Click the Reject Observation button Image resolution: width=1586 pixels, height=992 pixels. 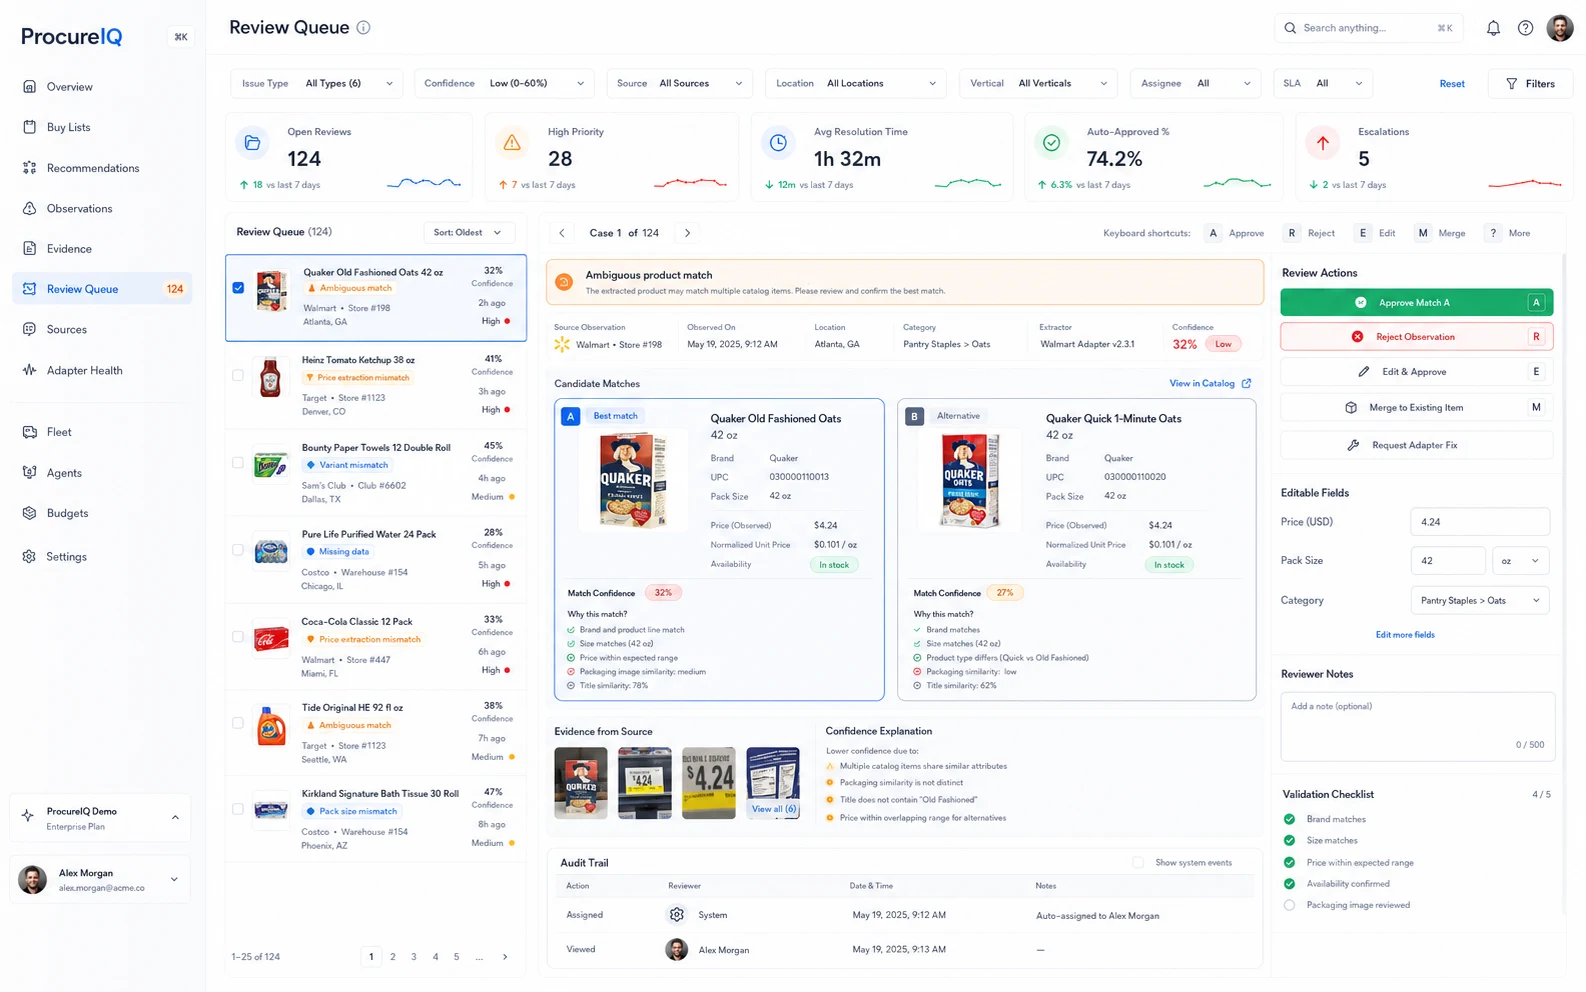[x=1416, y=337]
